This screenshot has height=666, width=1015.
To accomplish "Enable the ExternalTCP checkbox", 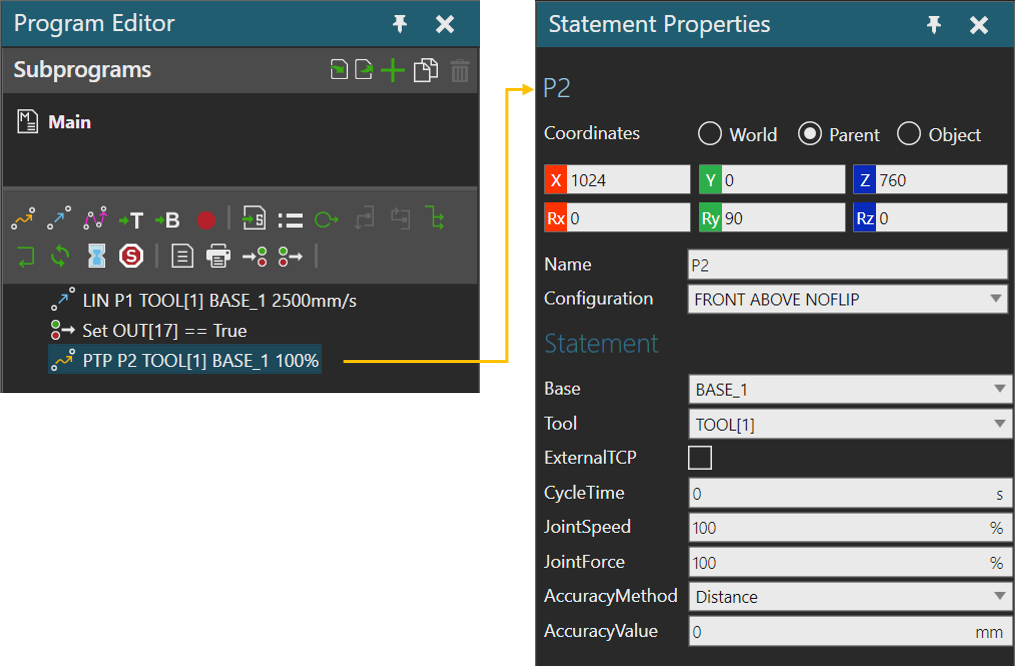I will click(700, 458).
